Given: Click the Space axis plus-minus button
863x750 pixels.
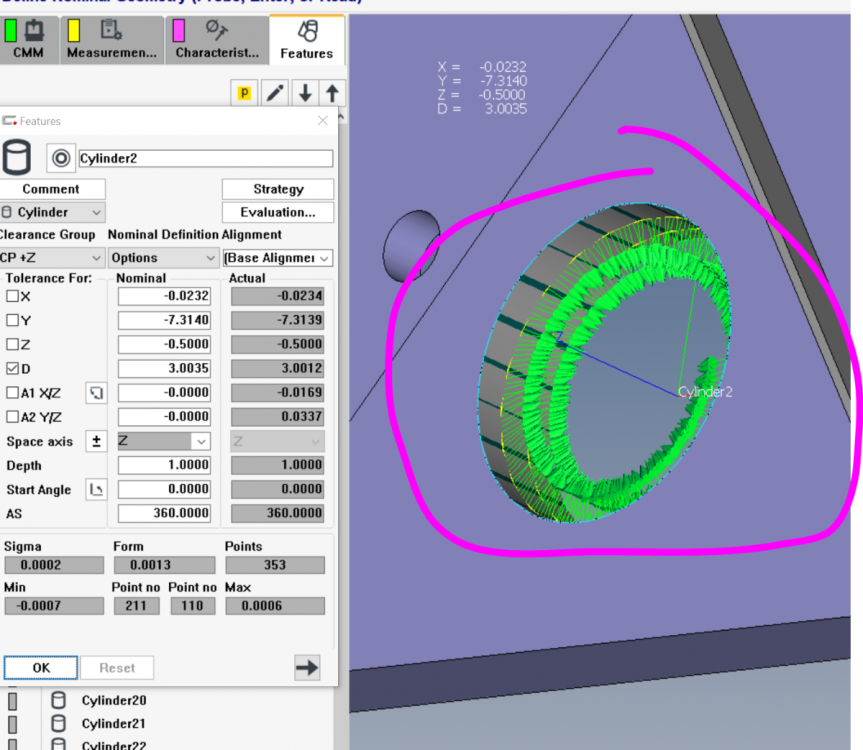Looking at the screenshot, I should (96, 441).
